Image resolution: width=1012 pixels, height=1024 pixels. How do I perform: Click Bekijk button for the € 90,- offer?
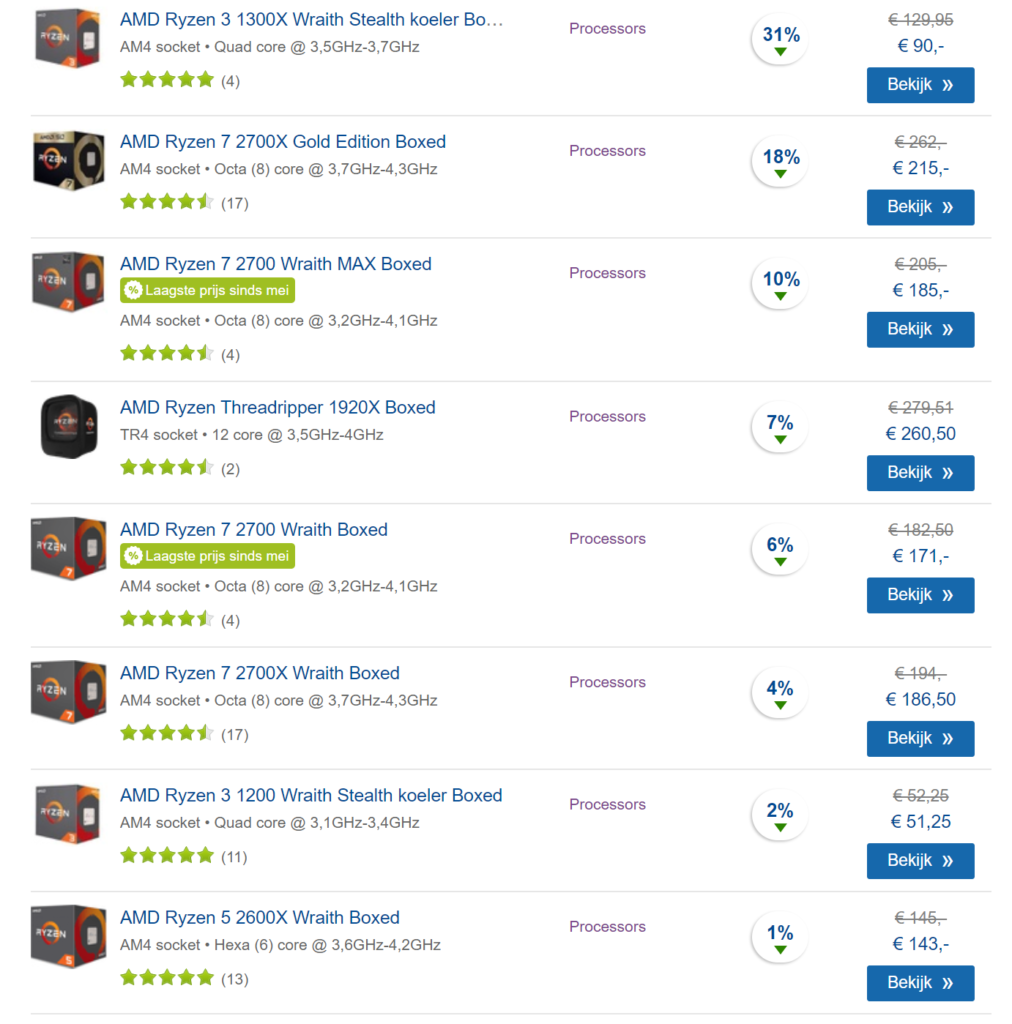coord(920,85)
